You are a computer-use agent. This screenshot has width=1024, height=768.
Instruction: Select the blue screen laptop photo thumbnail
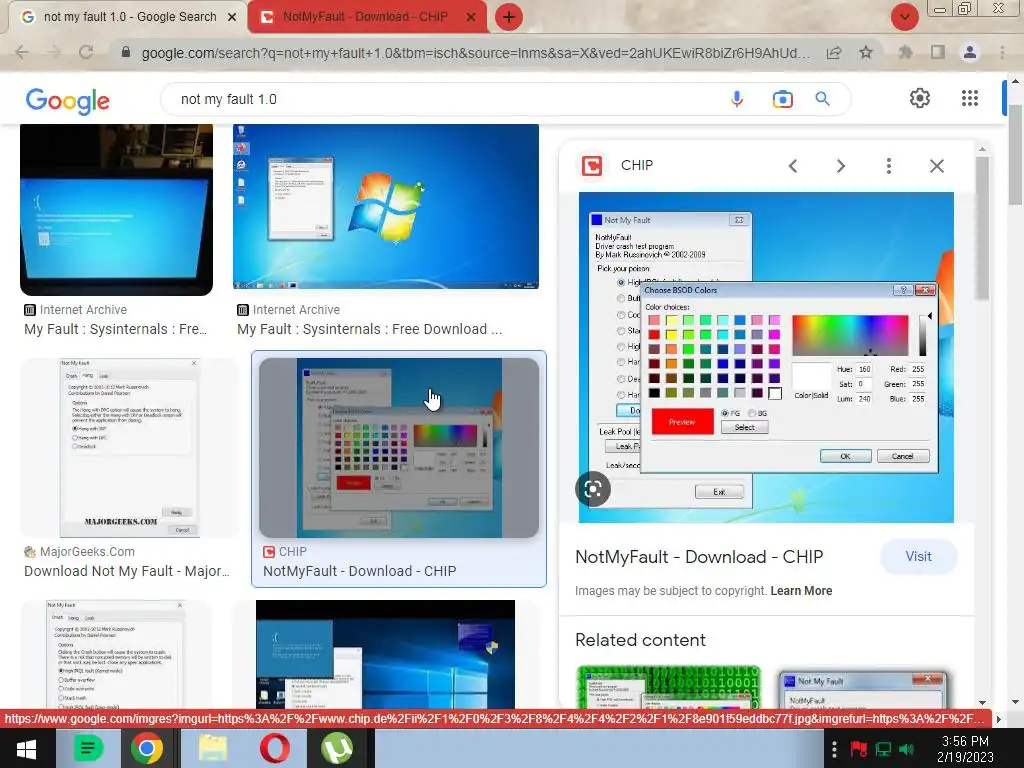coord(116,210)
